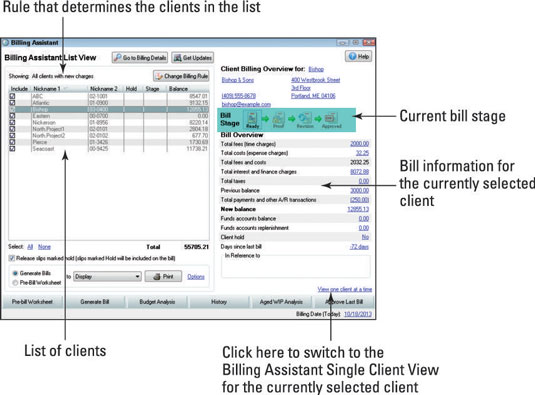Click the View one client at a time link

[345, 289]
